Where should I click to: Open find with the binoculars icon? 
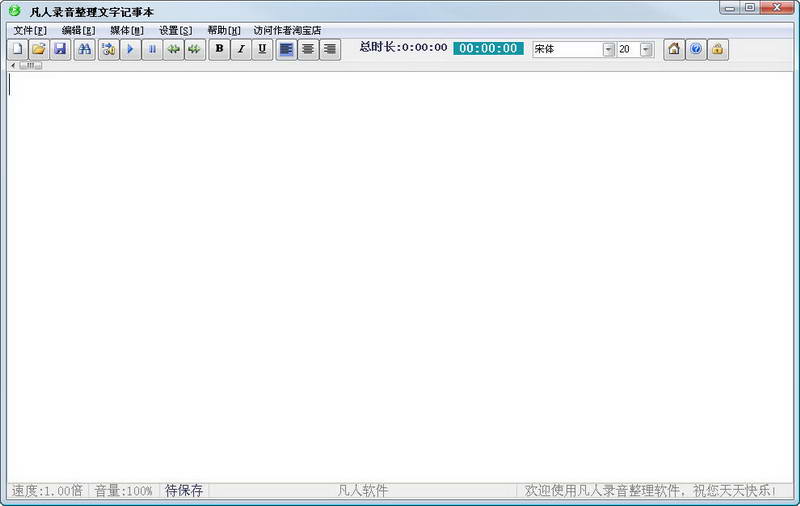[x=85, y=49]
